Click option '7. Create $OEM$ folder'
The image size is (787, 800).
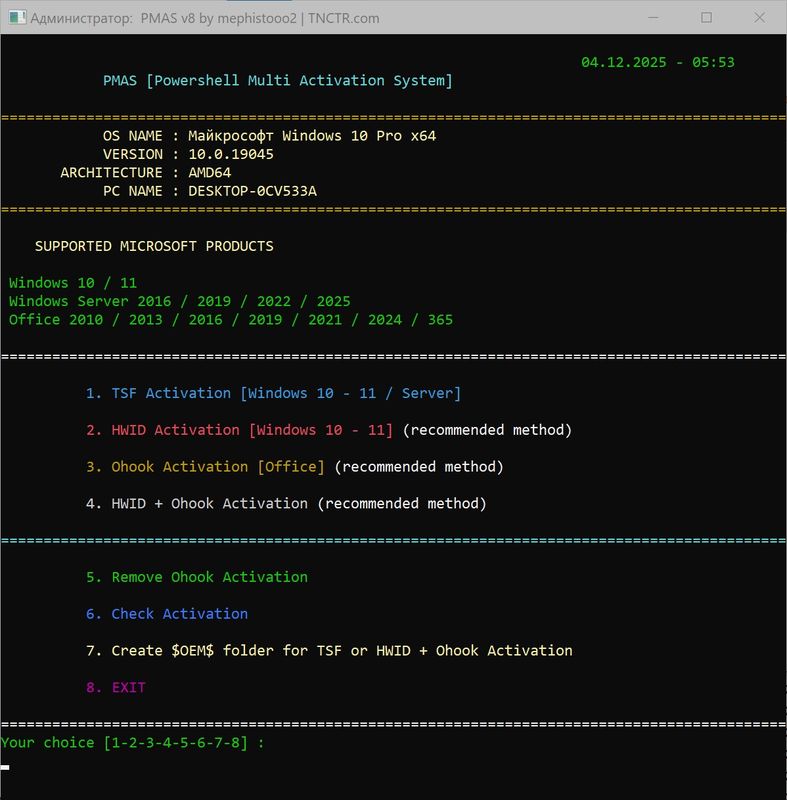[329, 650]
